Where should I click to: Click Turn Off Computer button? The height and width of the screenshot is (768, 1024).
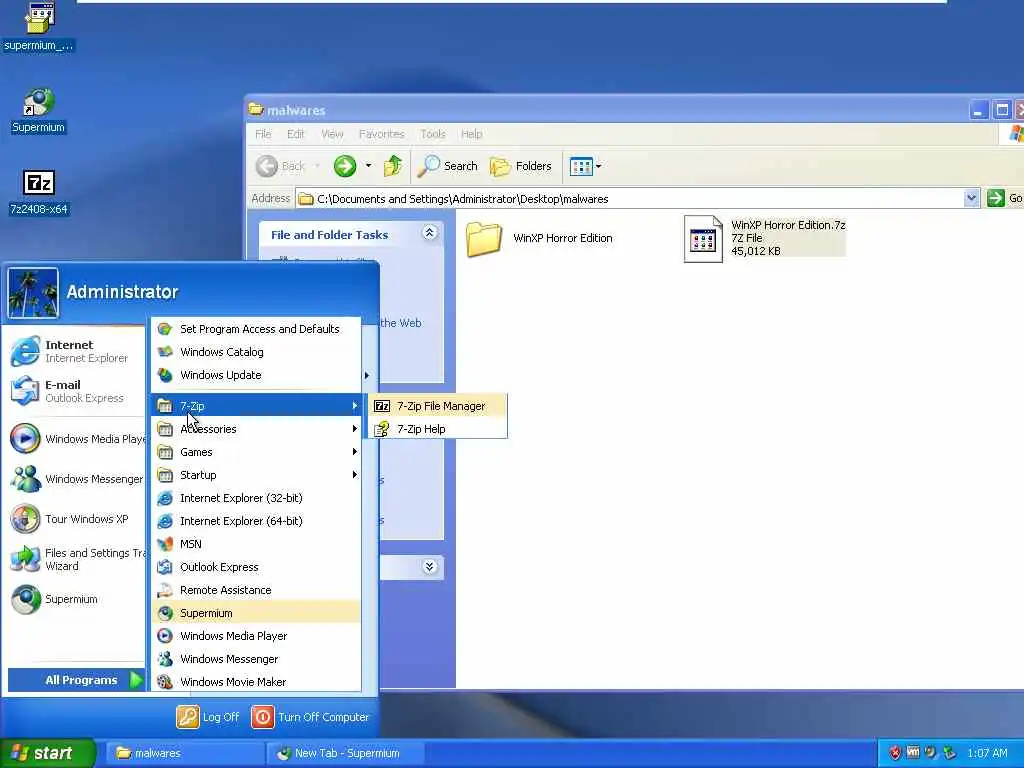(x=310, y=717)
